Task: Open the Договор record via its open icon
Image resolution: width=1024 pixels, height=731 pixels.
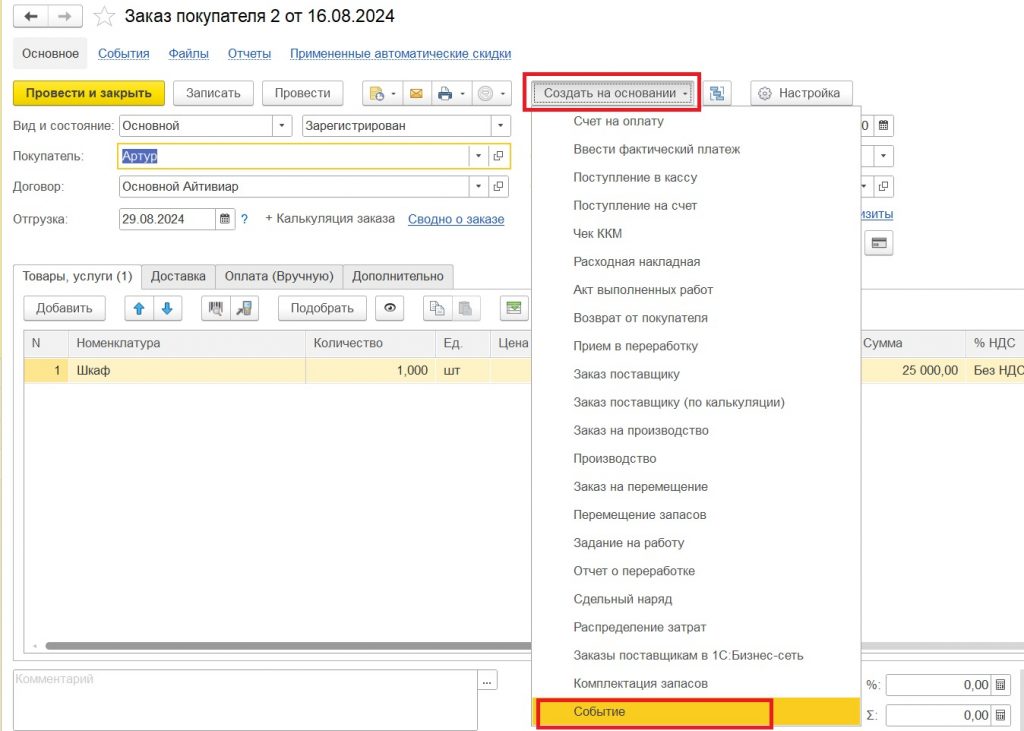Action: click(x=498, y=186)
